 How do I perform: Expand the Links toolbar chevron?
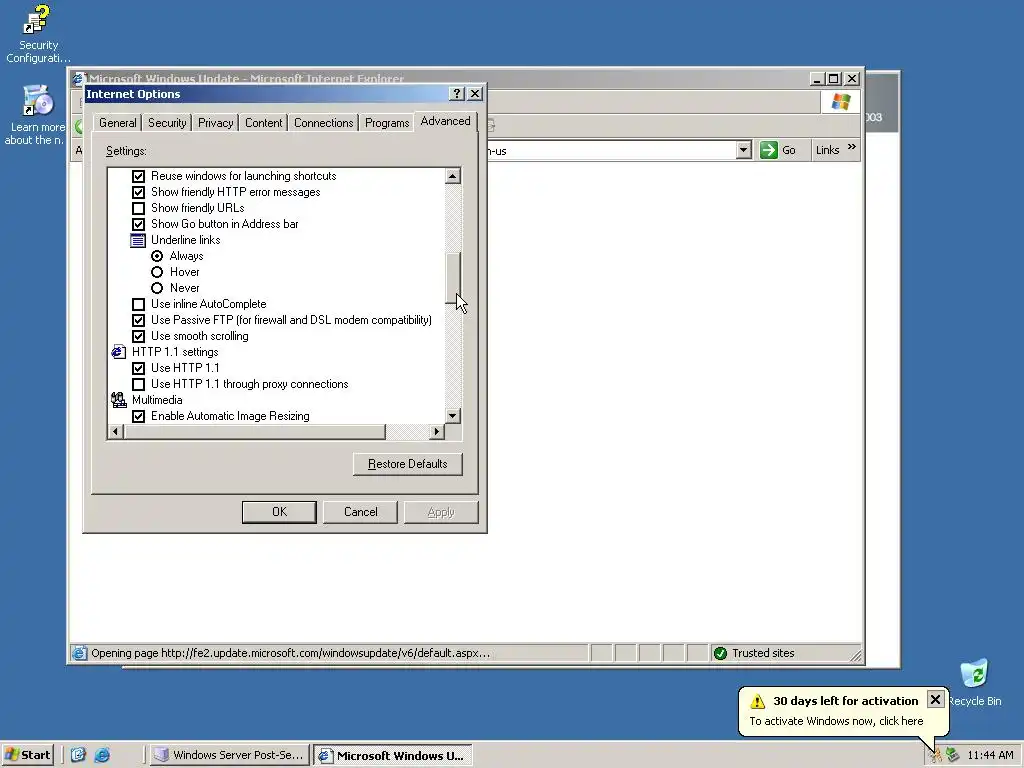[x=852, y=147]
